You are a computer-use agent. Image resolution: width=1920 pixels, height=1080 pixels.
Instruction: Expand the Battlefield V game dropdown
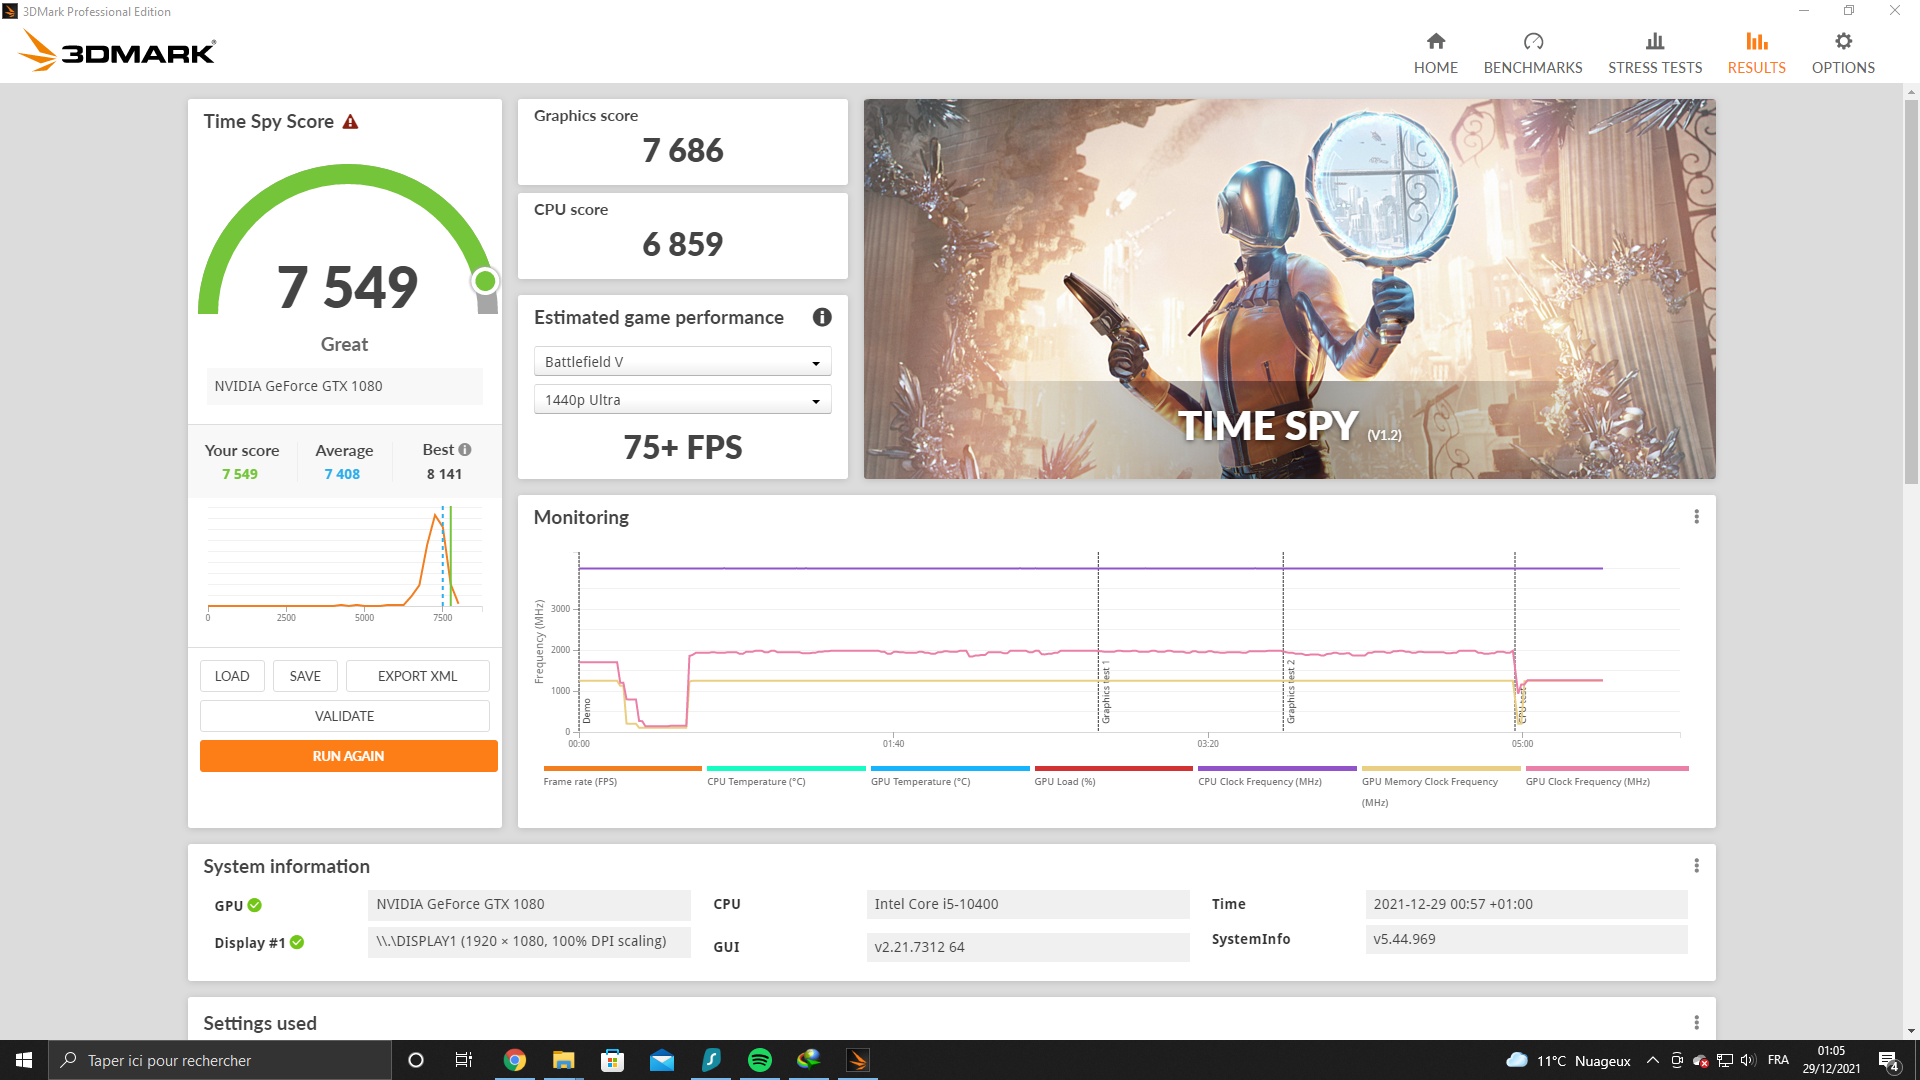[683, 362]
